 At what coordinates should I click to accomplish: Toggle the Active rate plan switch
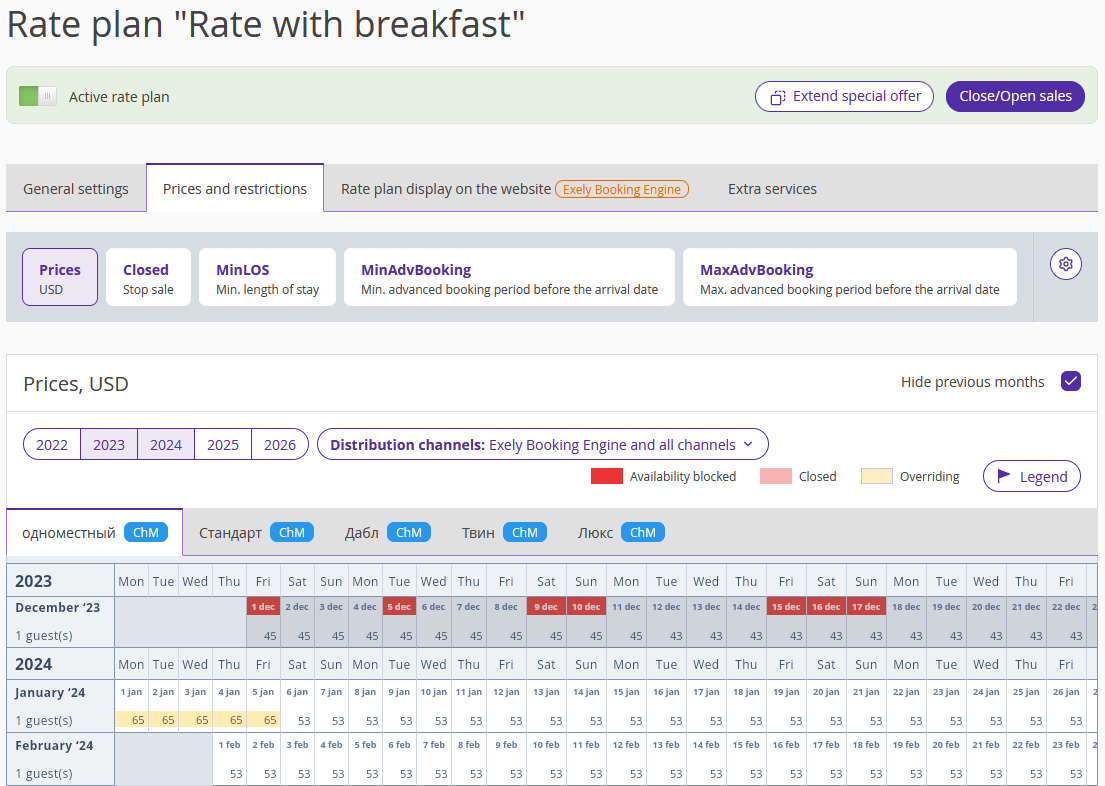[37, 96]
